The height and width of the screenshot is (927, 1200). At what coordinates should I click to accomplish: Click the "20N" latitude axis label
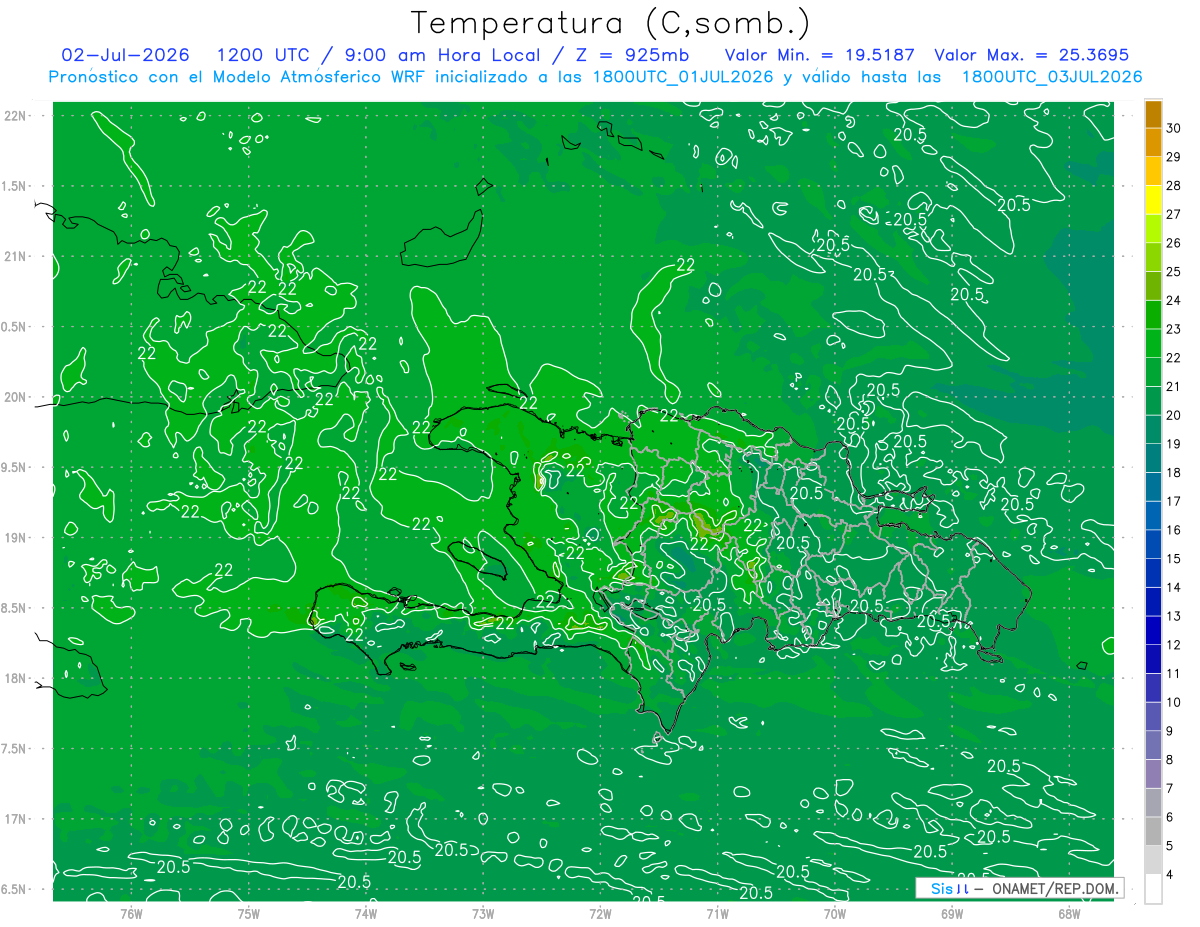pos(15,397)
